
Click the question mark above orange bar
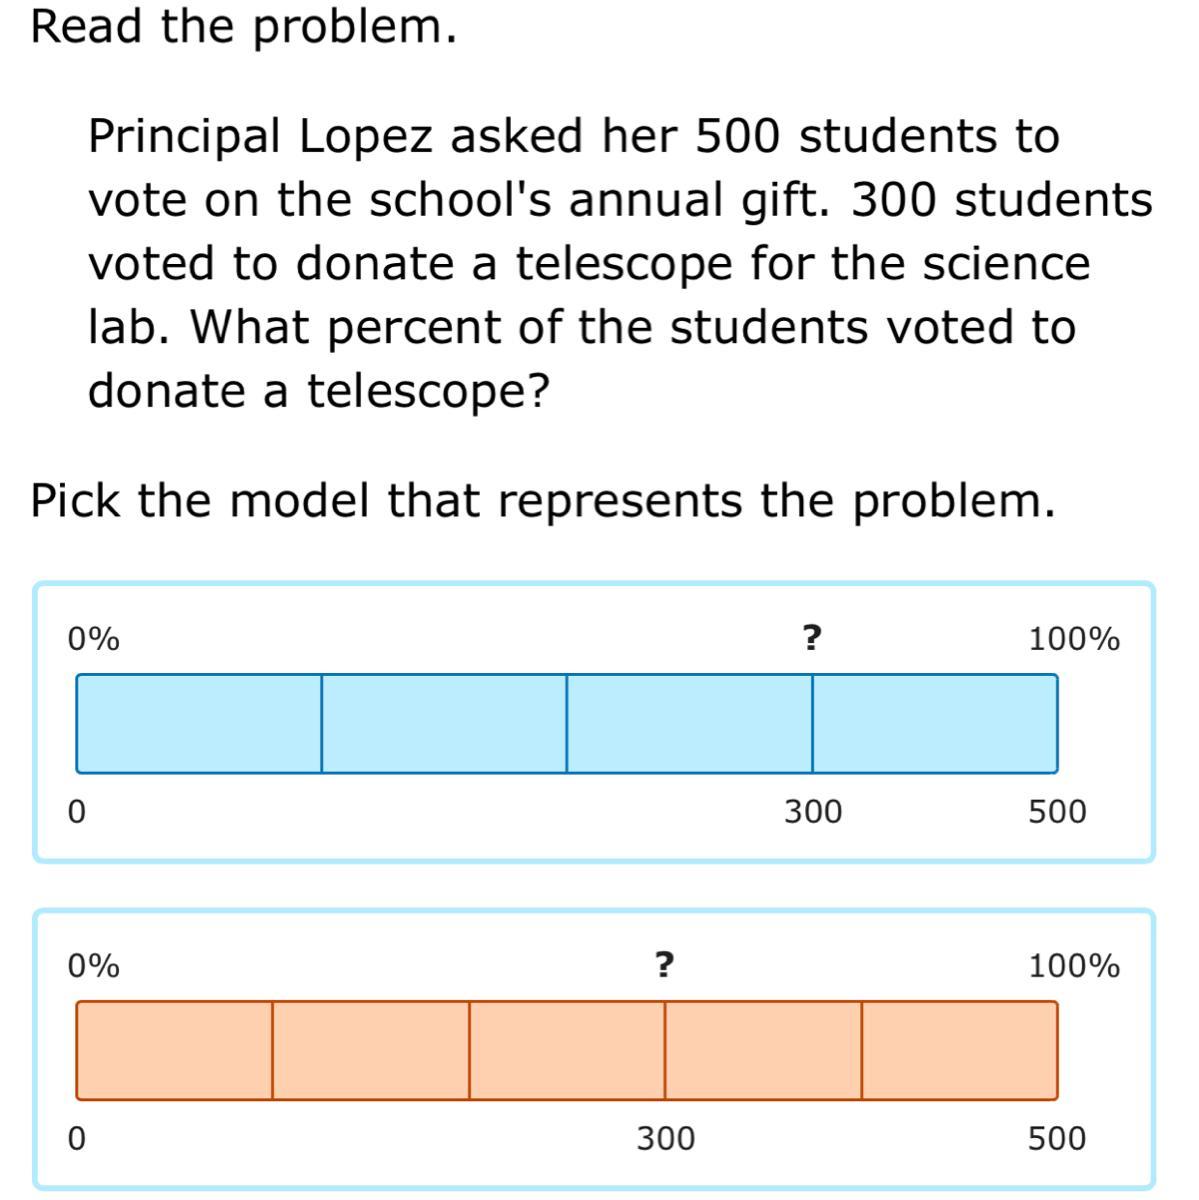pos(664,965)
